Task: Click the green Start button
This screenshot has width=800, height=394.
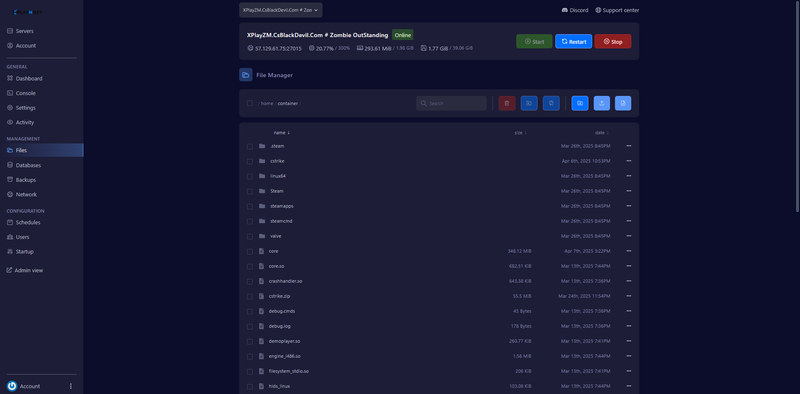Action: (x=534, y=41)
